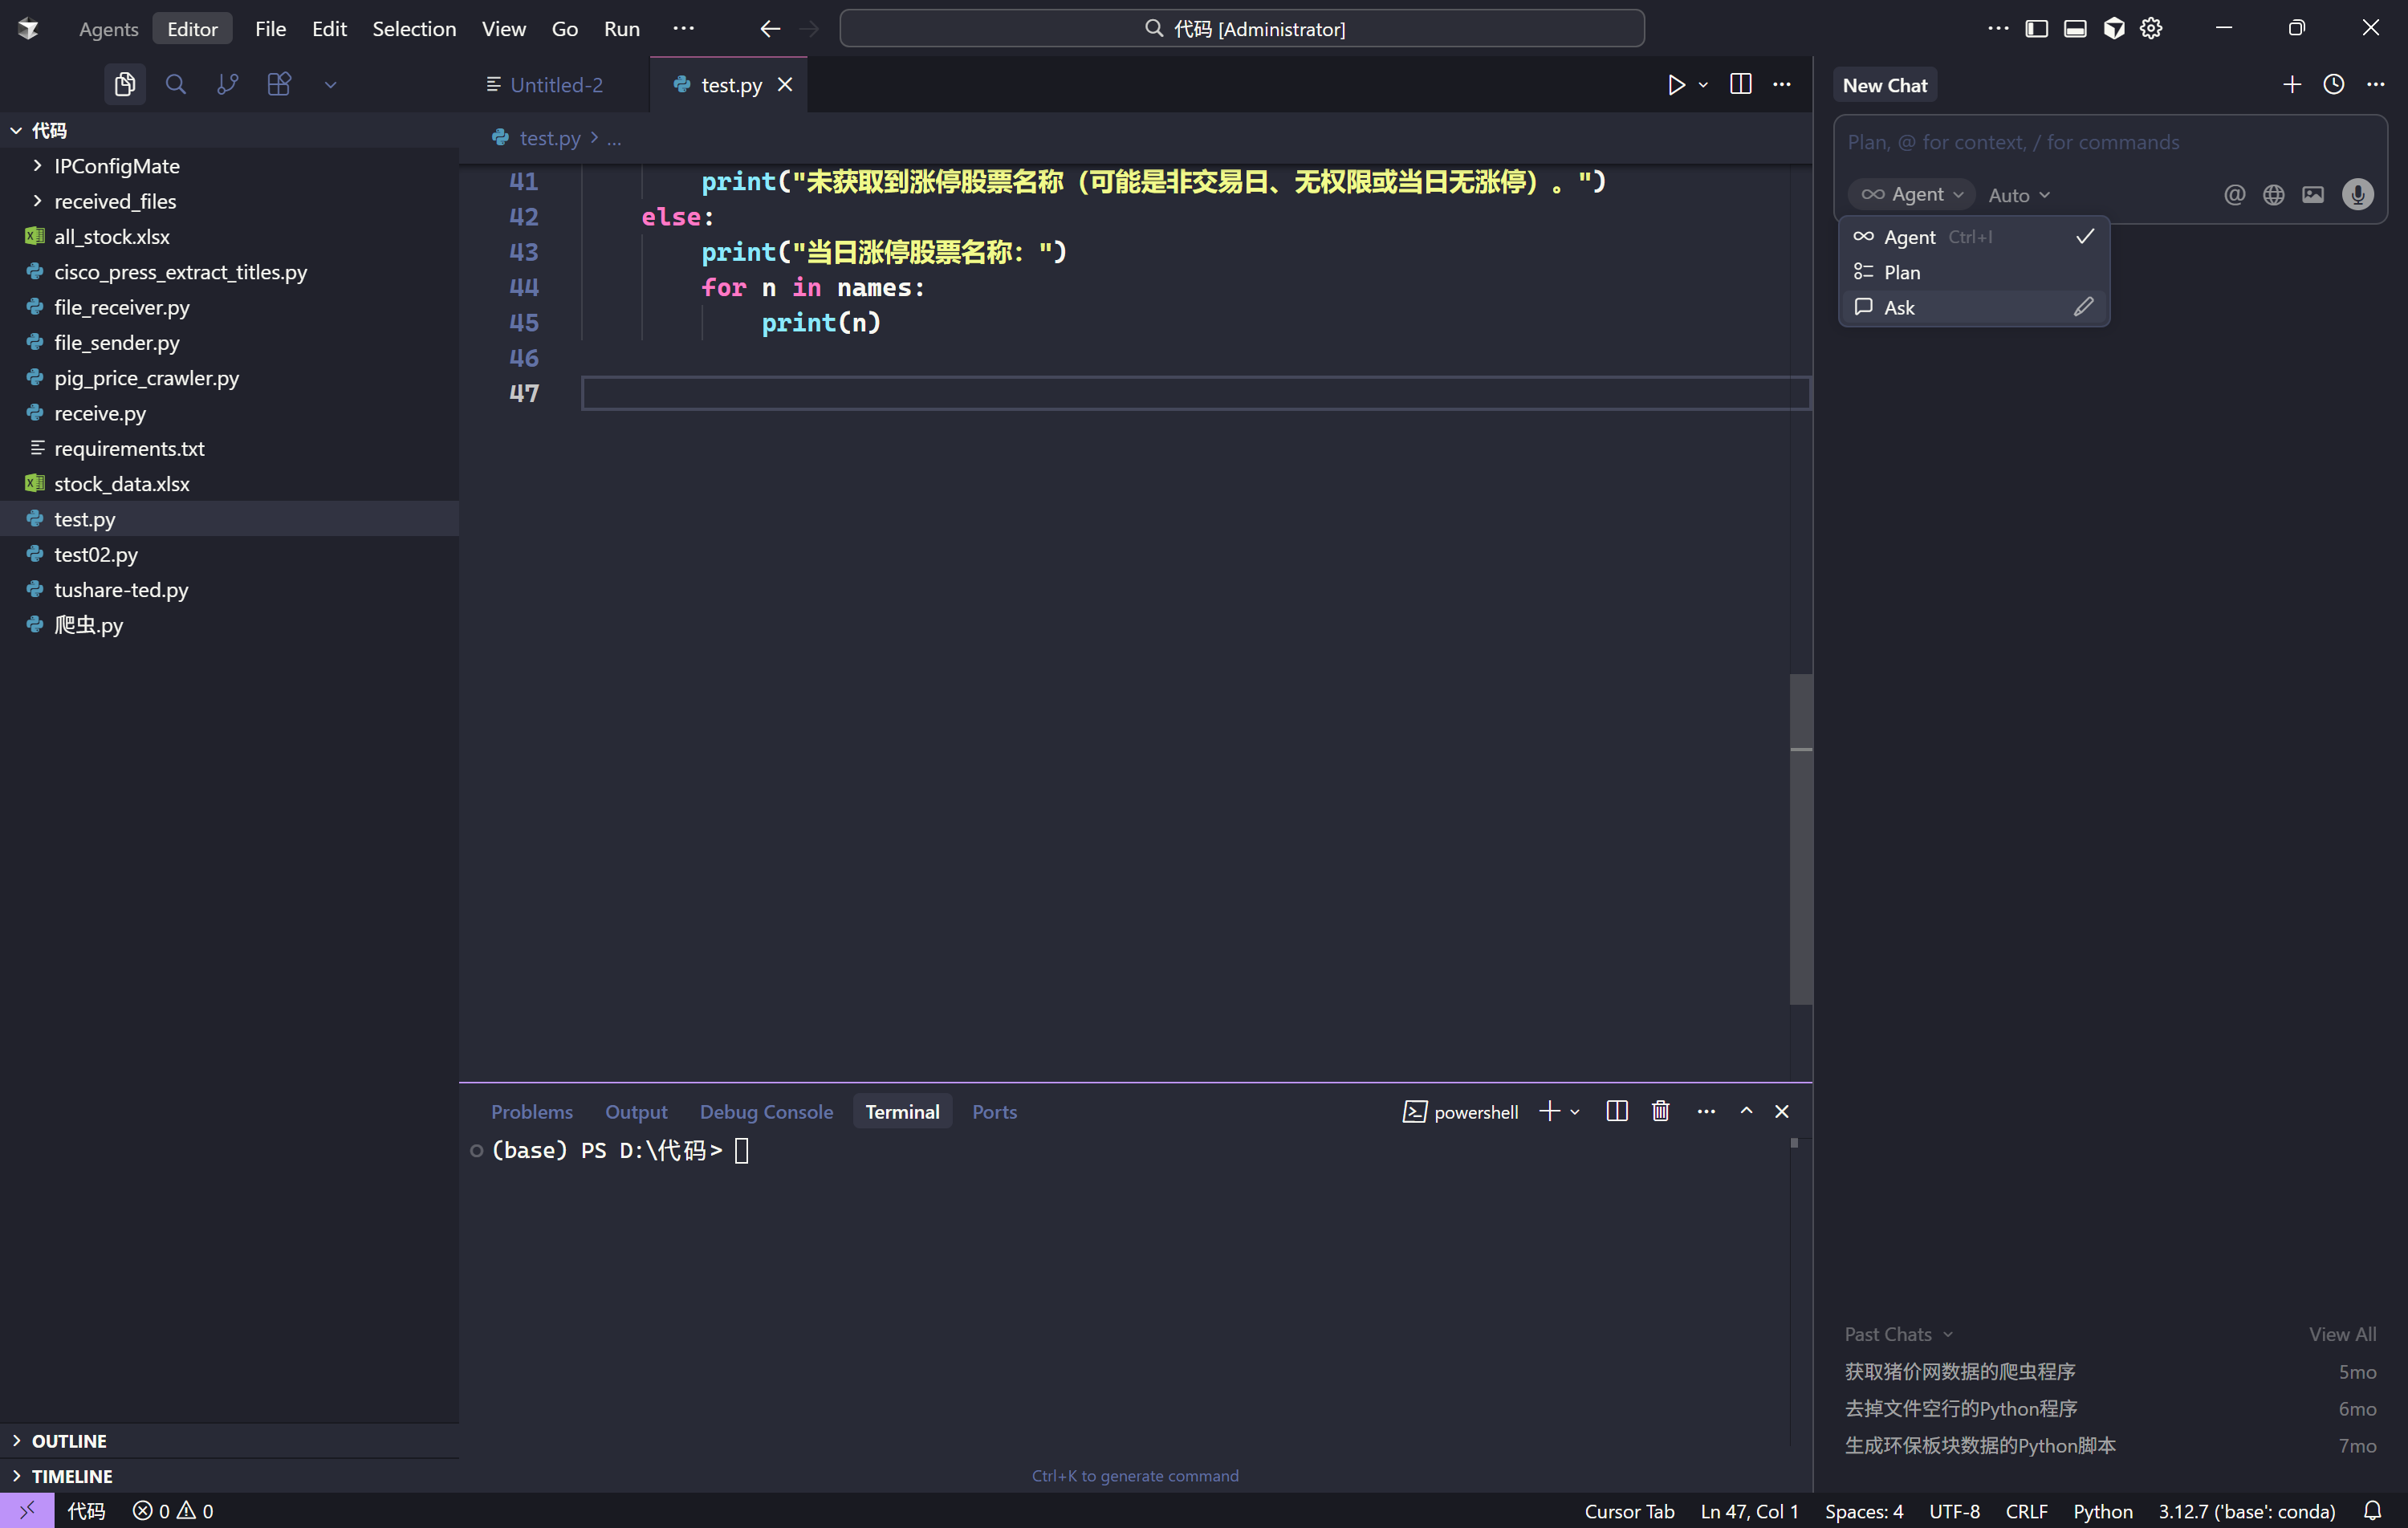Expand the IPConfigMate folder
This screenshot has width=2408, height=1528.
pyautogui.click(x=116, y=166)
